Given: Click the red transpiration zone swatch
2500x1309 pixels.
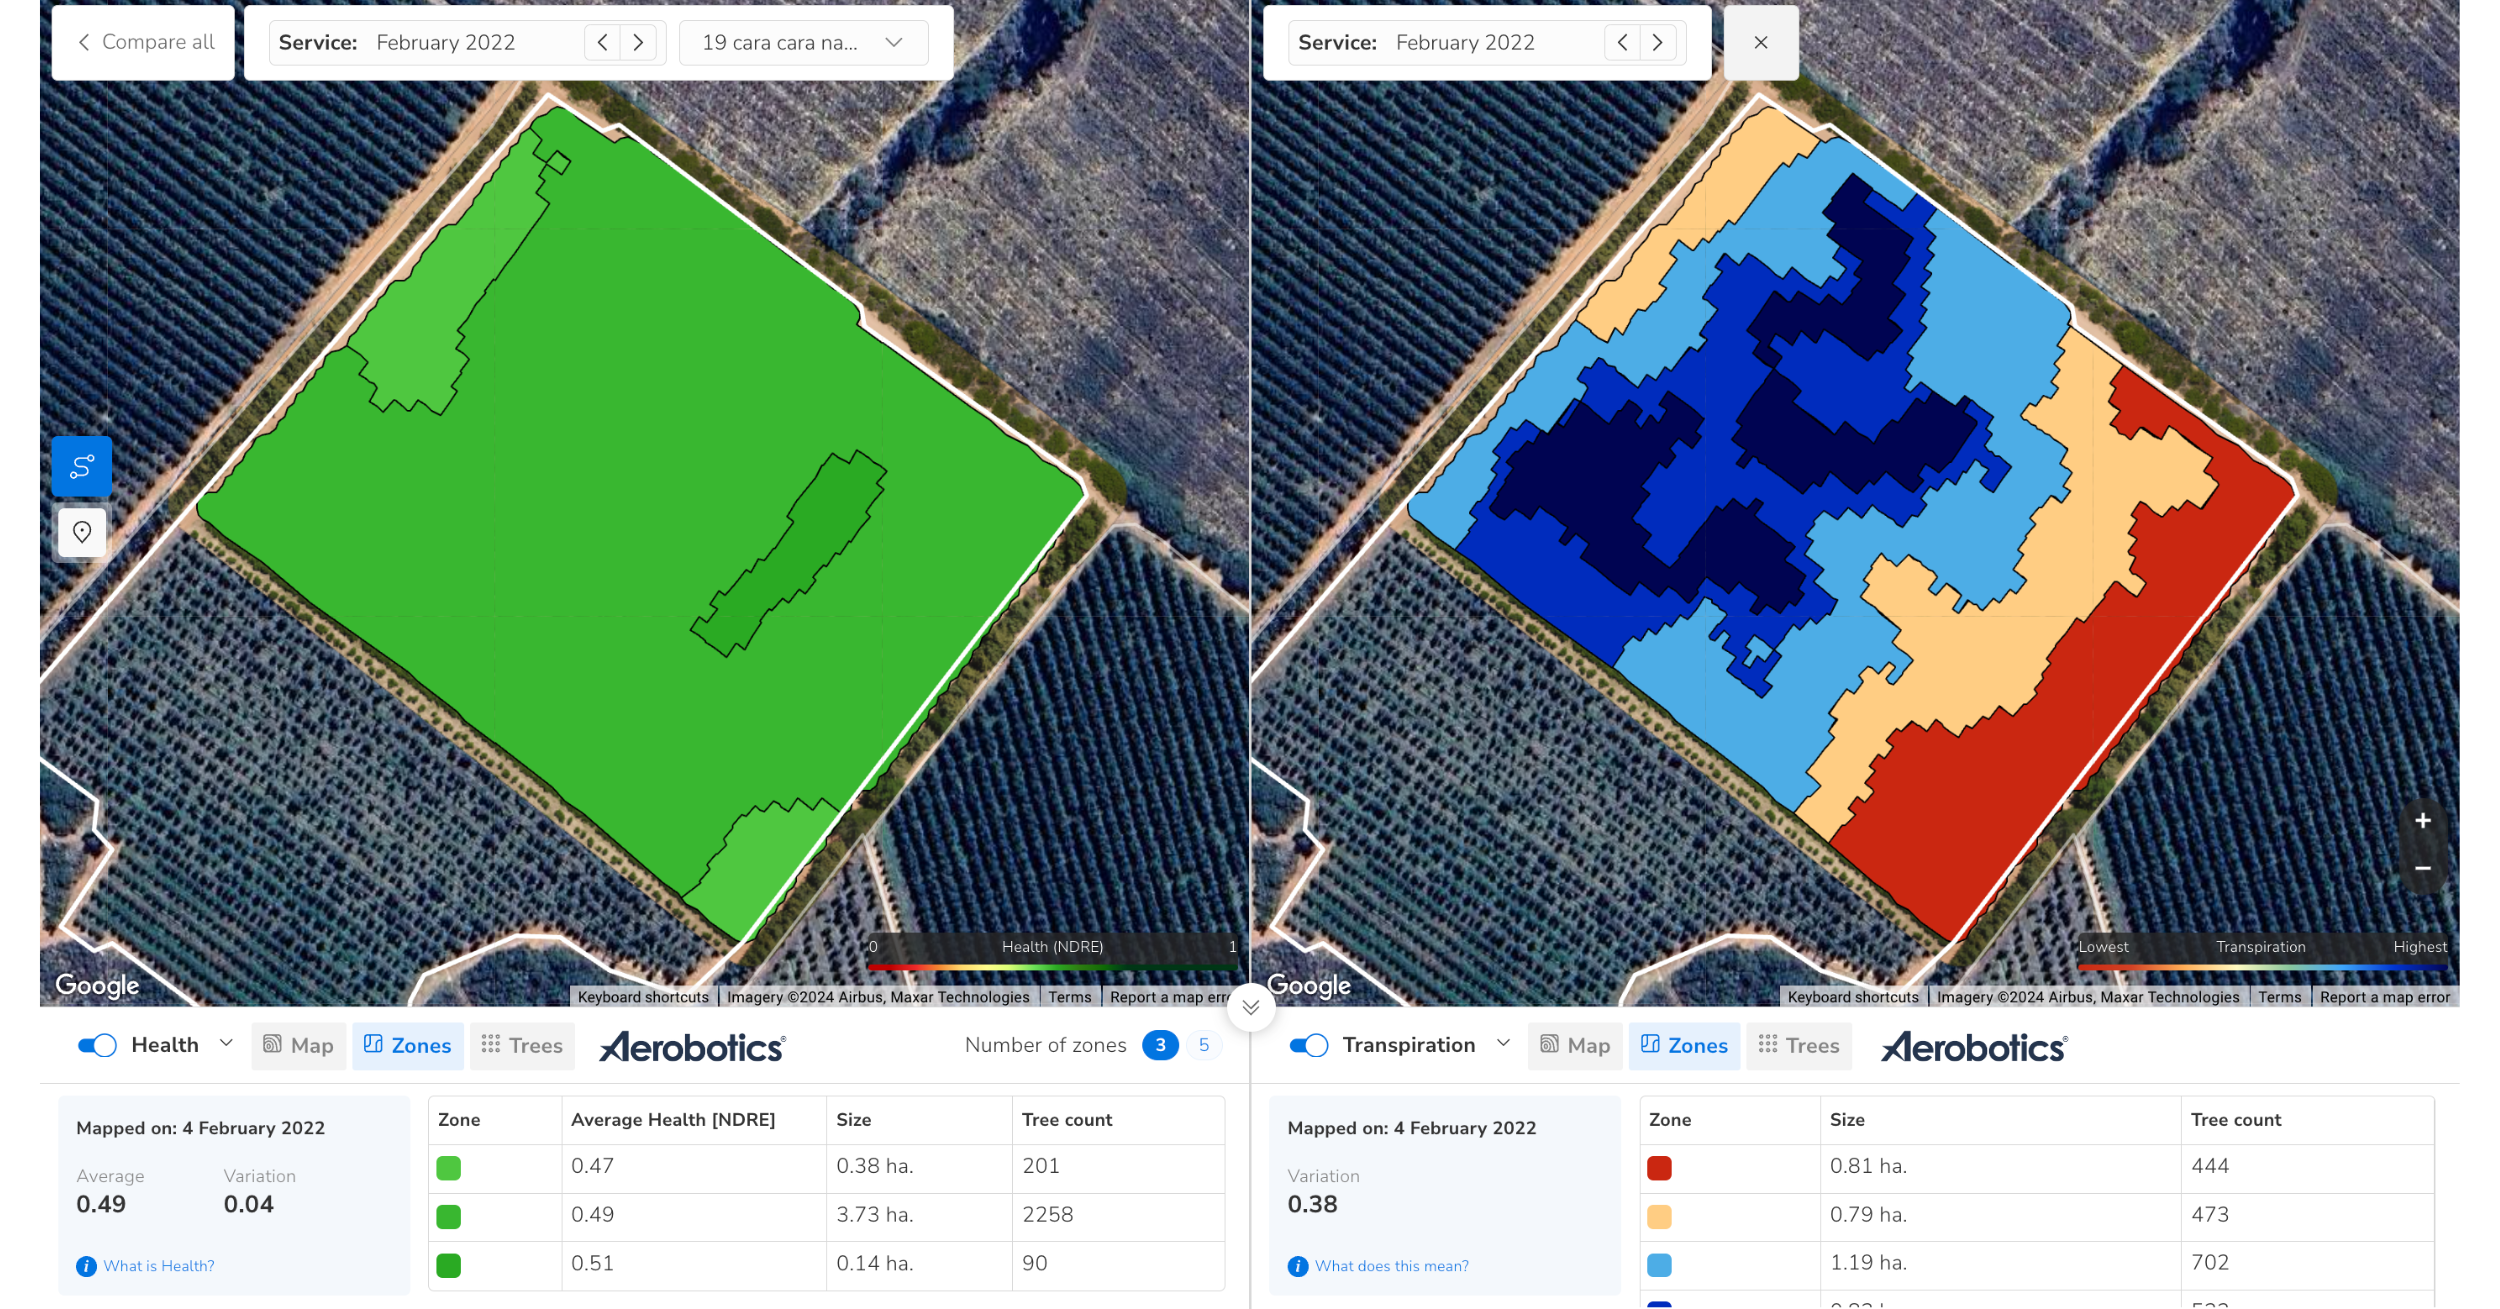Looking at the screenshot, I should [x=1659, y=1167].
